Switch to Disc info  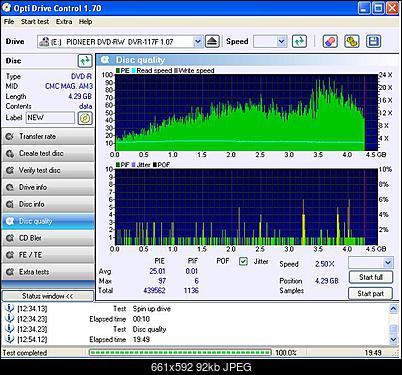(48, 204)
